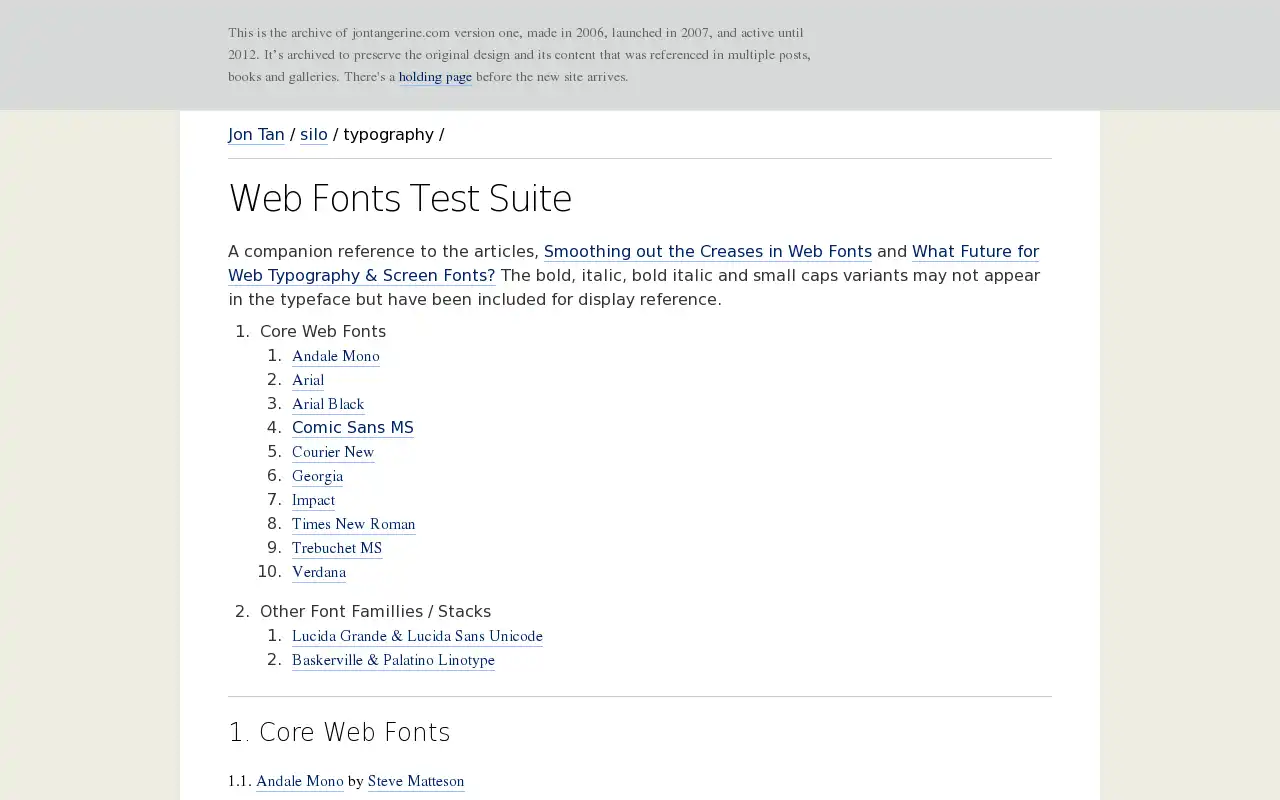Jump to the Courier New link
Image resolution: width=1280 pixels, height=800 pixels.
pos(333,452)
